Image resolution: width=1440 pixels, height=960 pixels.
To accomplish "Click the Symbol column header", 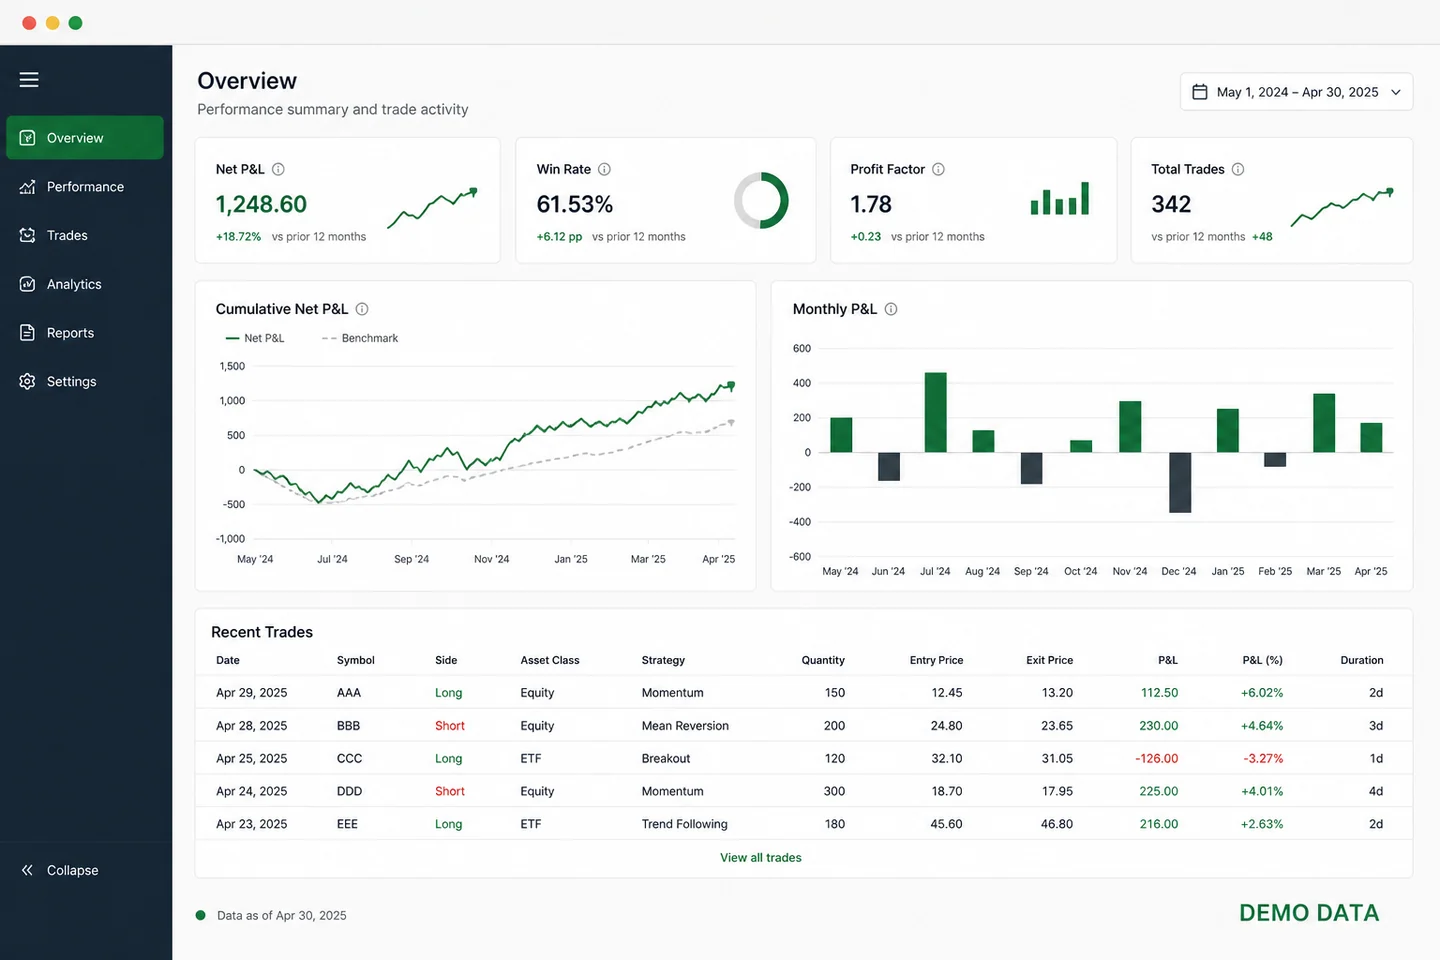I will [x=356, y=660].
